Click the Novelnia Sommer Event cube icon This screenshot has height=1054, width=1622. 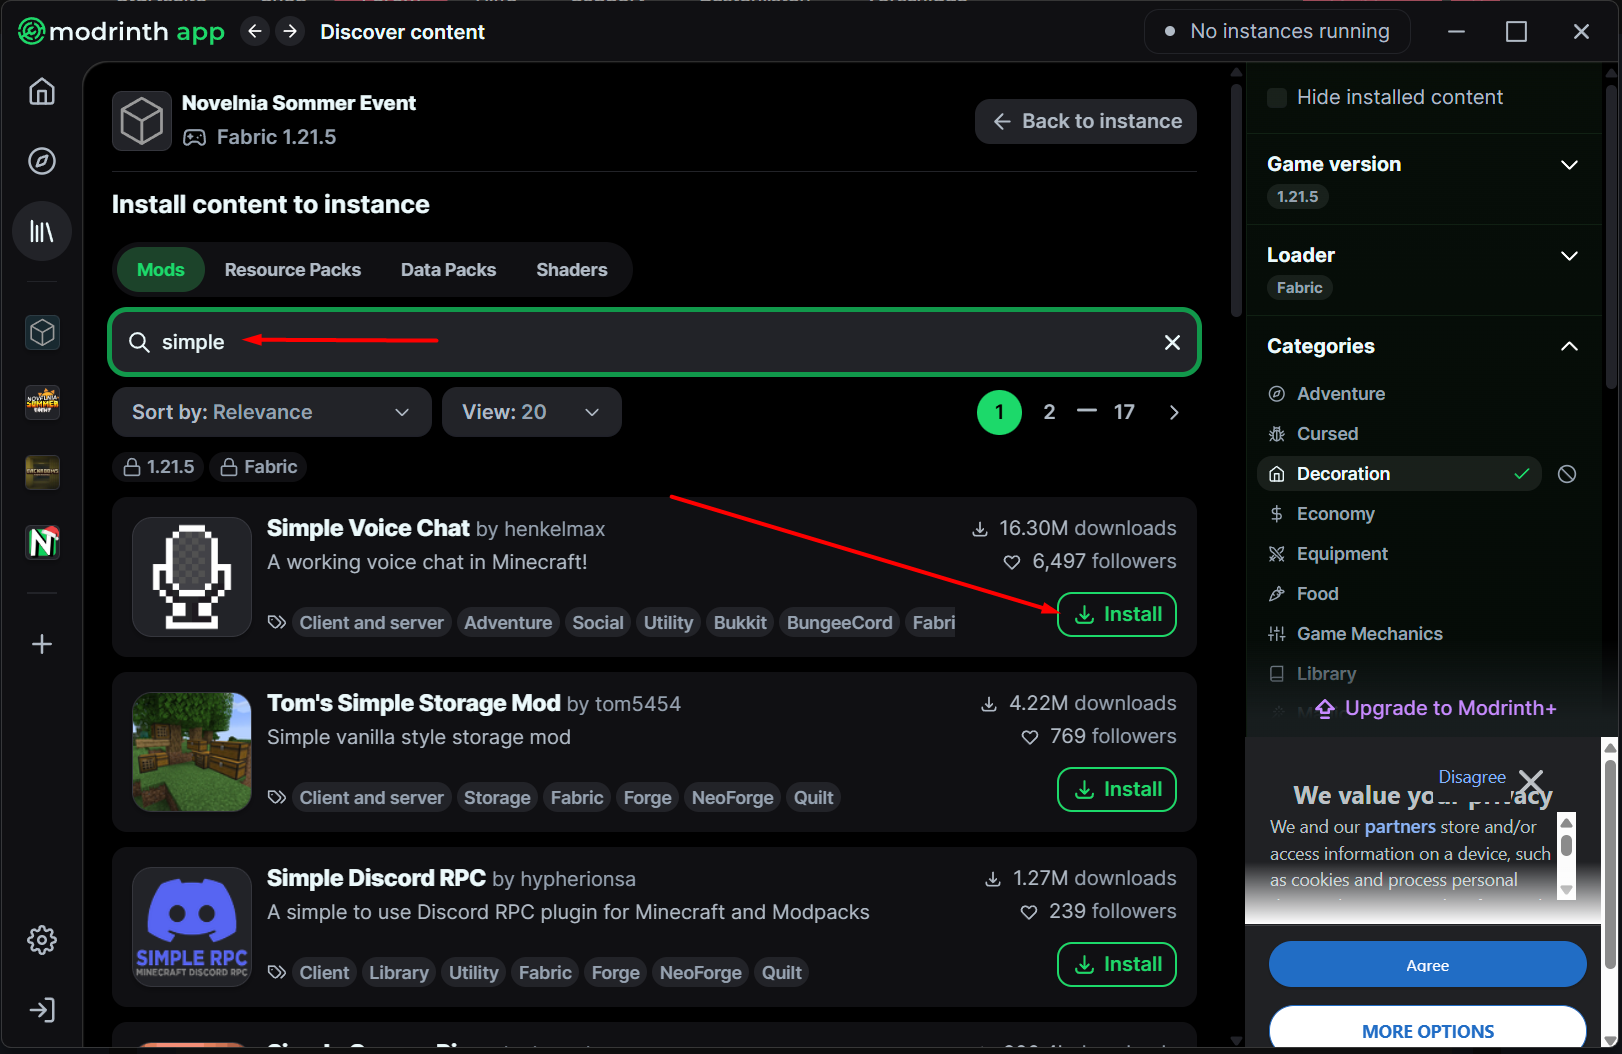[x=142, y=121]
